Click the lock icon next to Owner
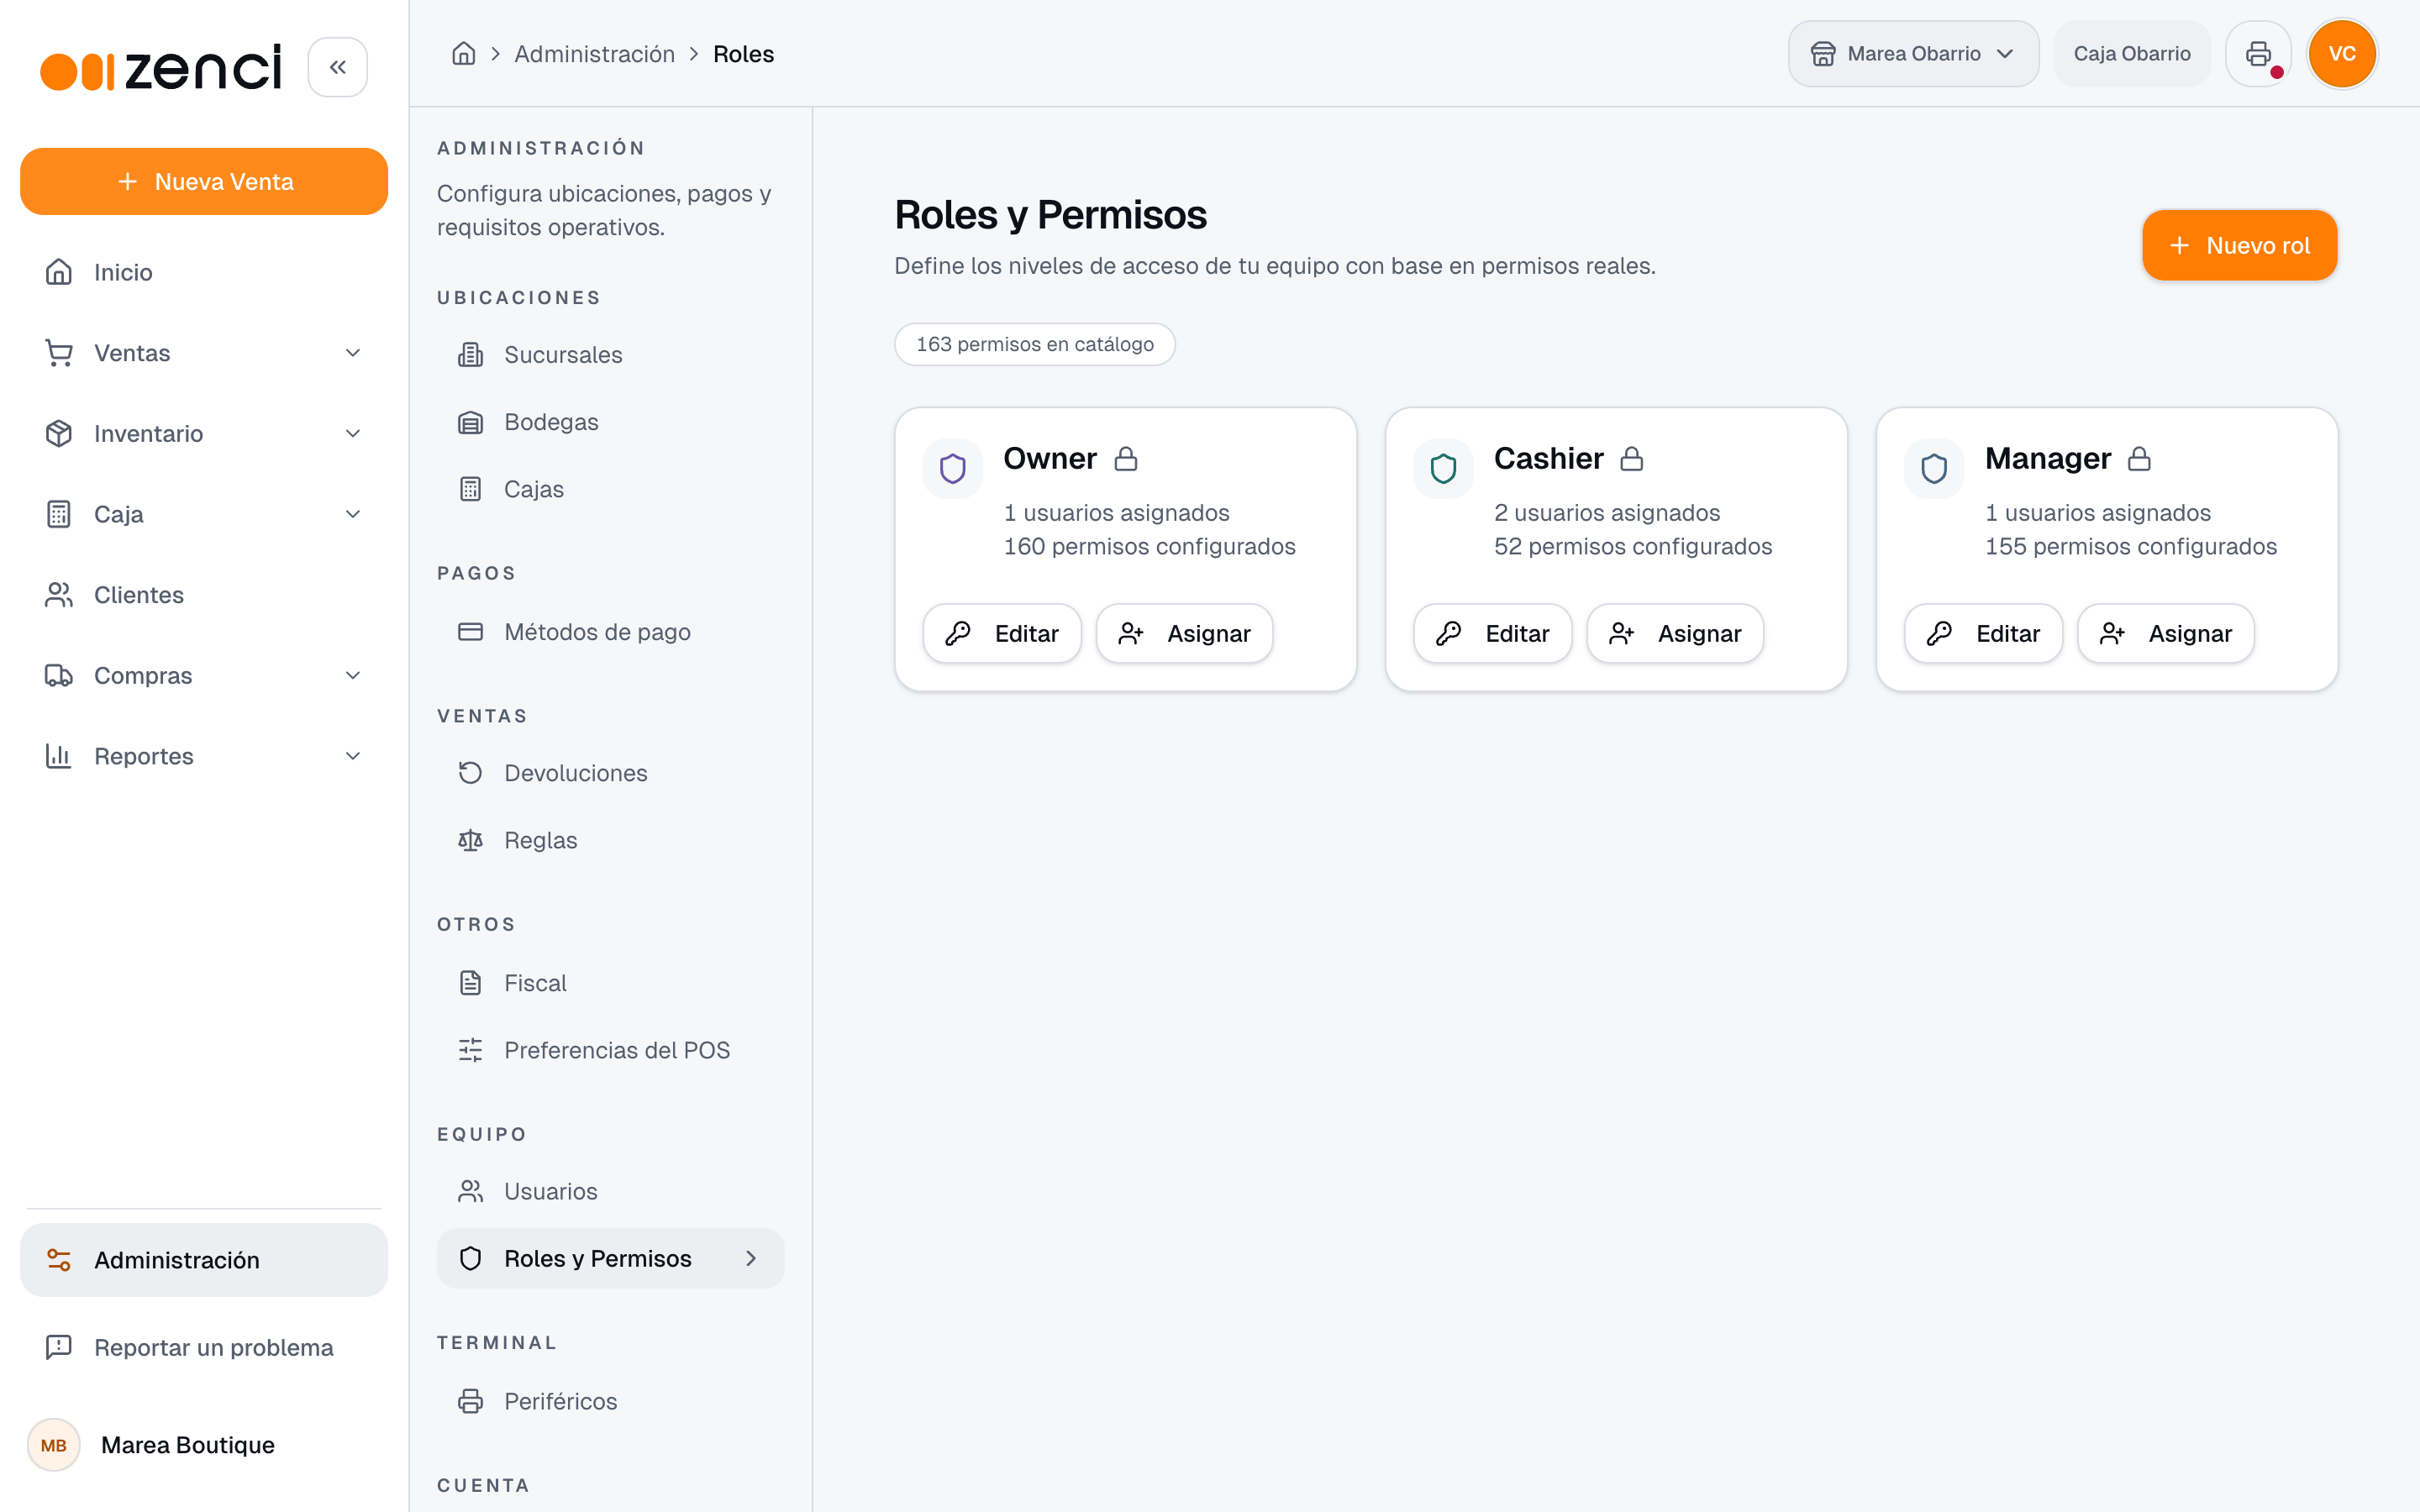Screen dimensions: 2420x1512 coord(1126,459)
